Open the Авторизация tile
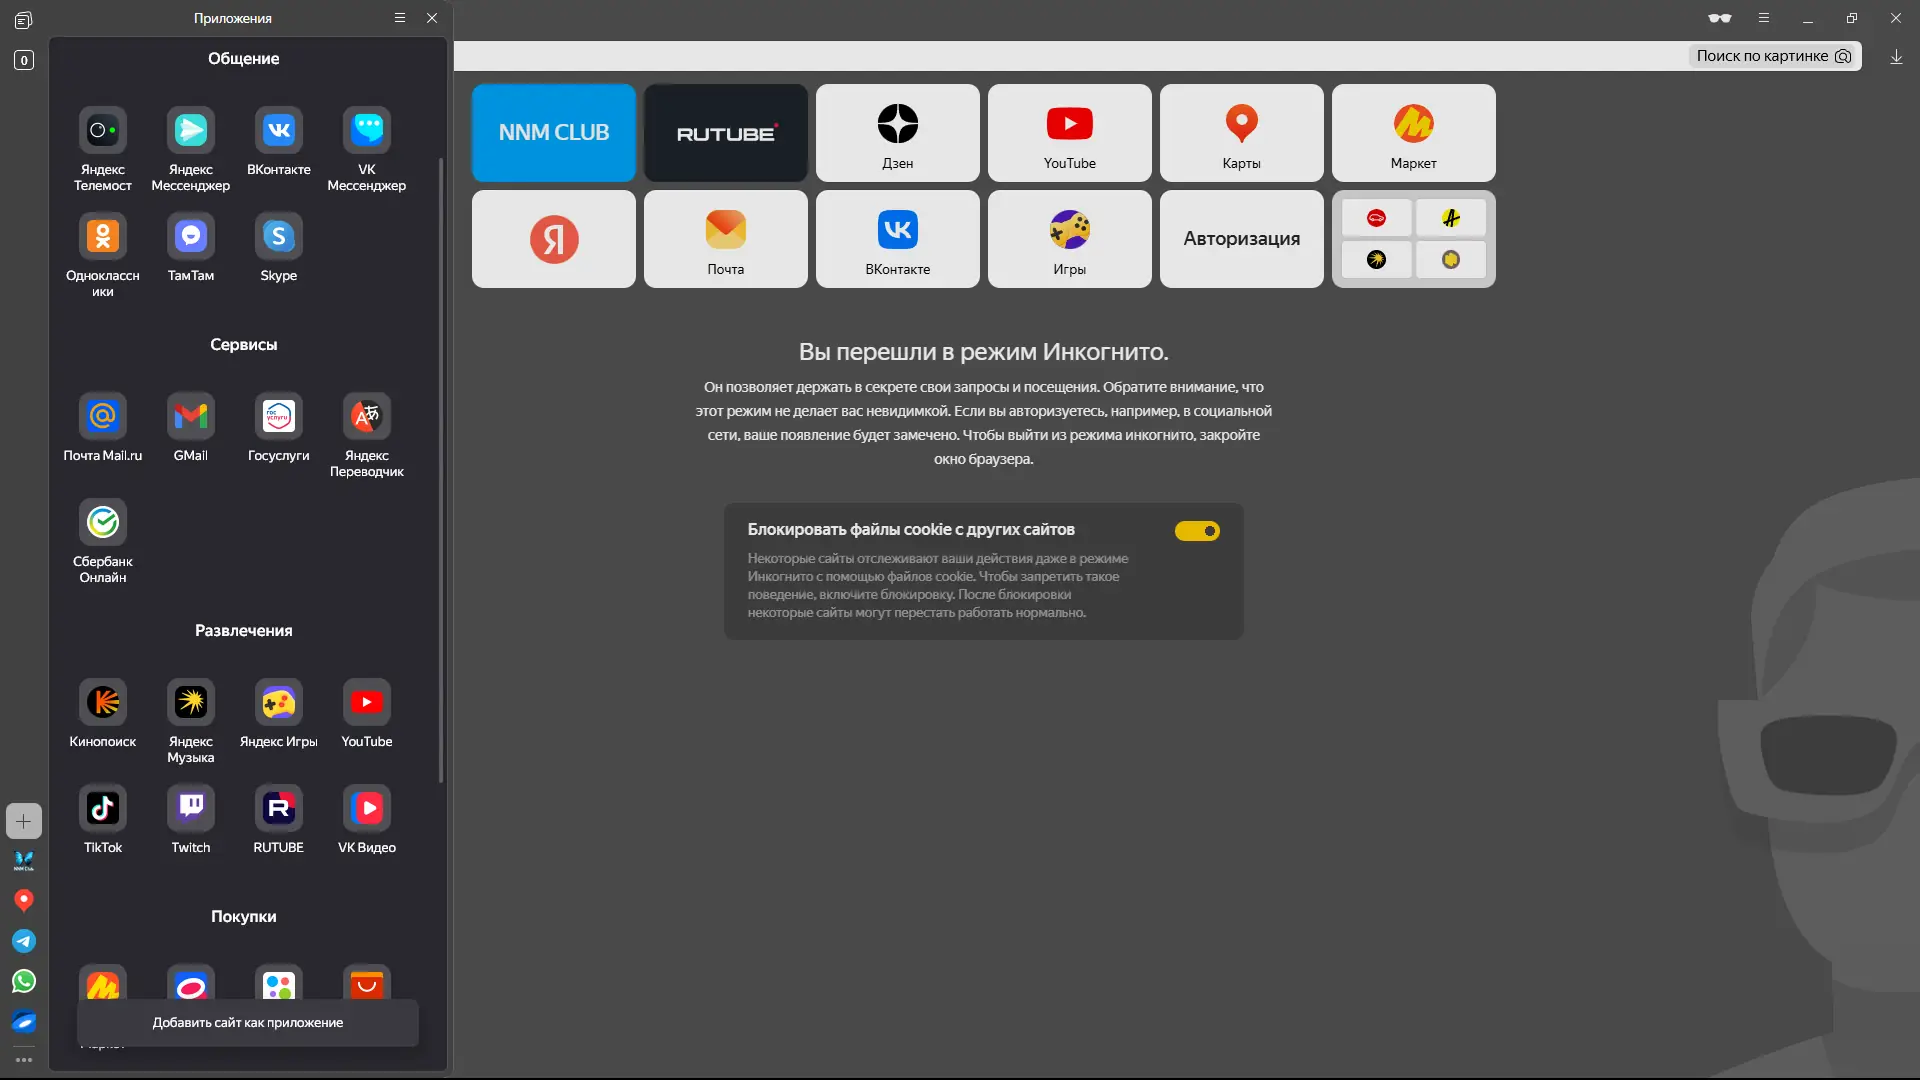 pyautogui.click(x=1241, y=239)
